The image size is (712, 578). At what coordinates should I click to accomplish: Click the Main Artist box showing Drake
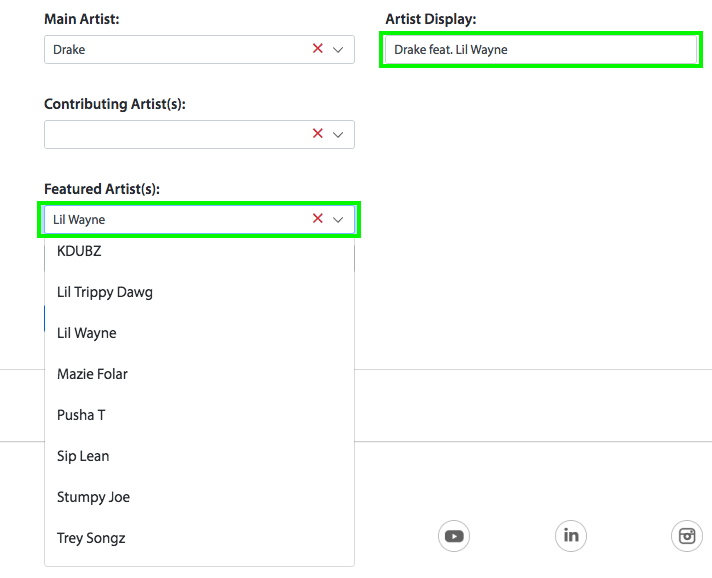pyautogui.click(x=199, y=49)
